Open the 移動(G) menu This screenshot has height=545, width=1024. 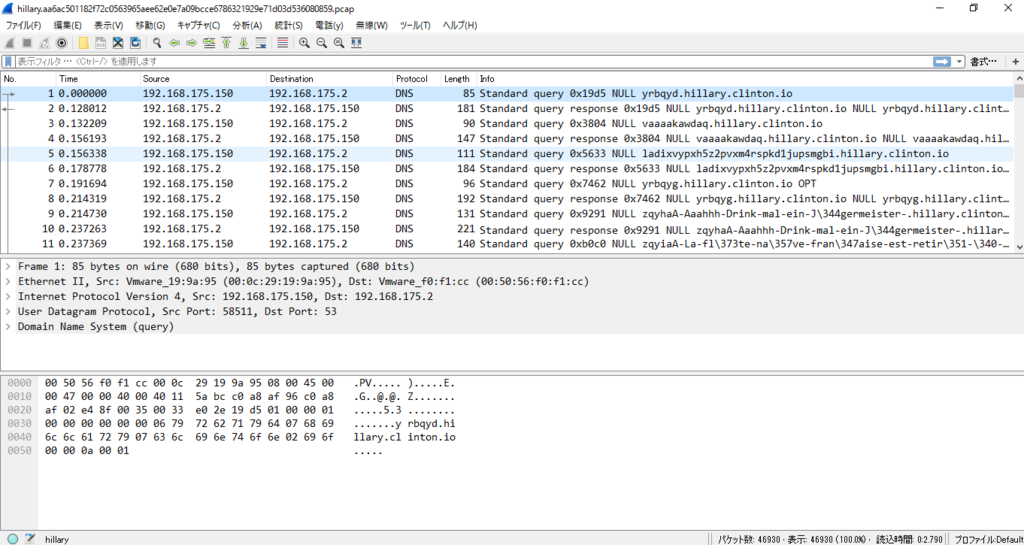(150, 25)
